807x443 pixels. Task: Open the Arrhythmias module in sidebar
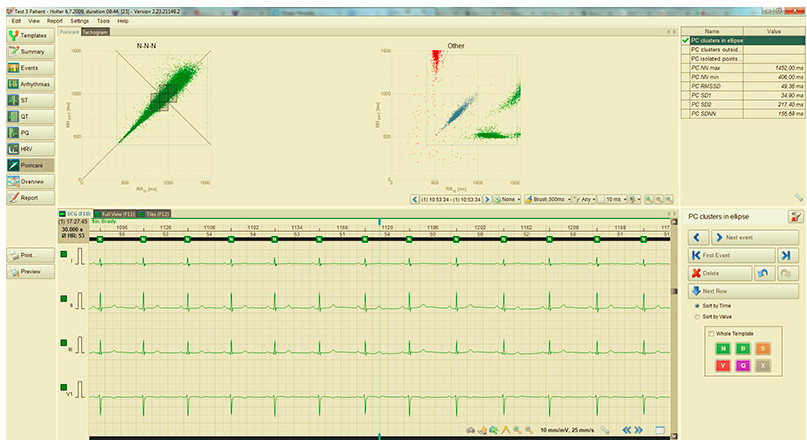[29, 84]
